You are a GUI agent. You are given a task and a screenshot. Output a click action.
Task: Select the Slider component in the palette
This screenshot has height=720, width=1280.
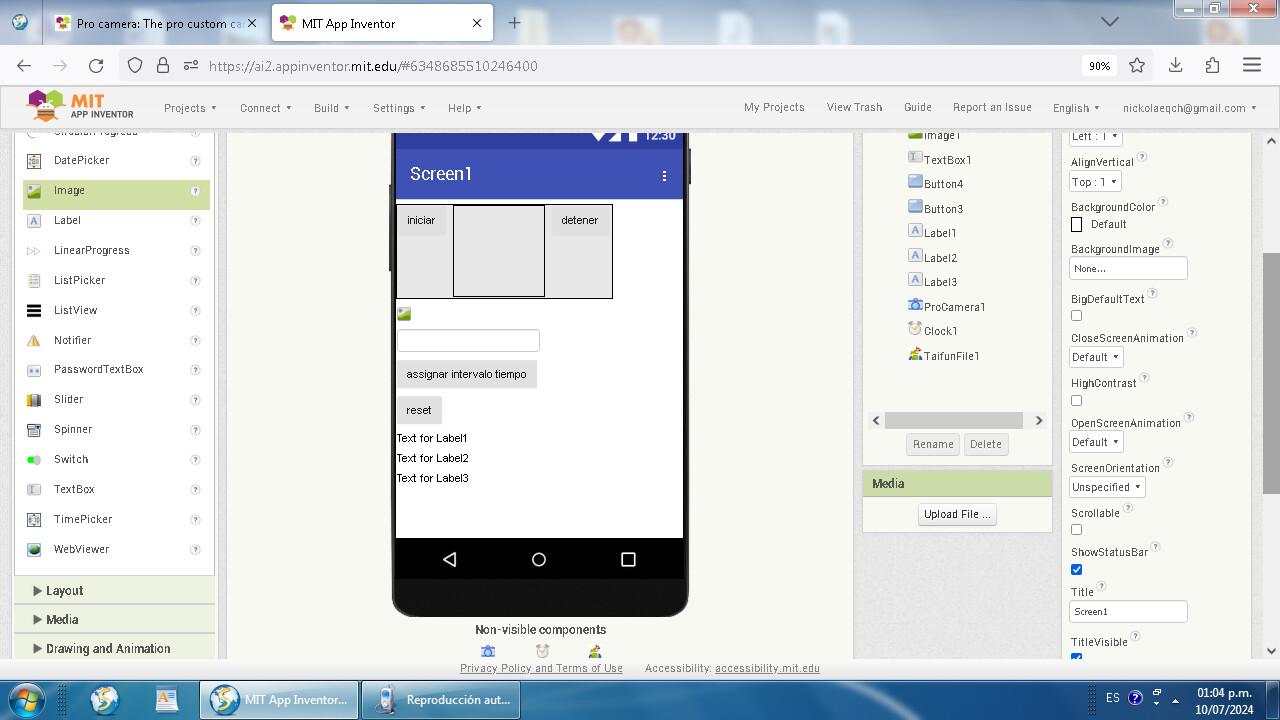(x=67, y=399)
